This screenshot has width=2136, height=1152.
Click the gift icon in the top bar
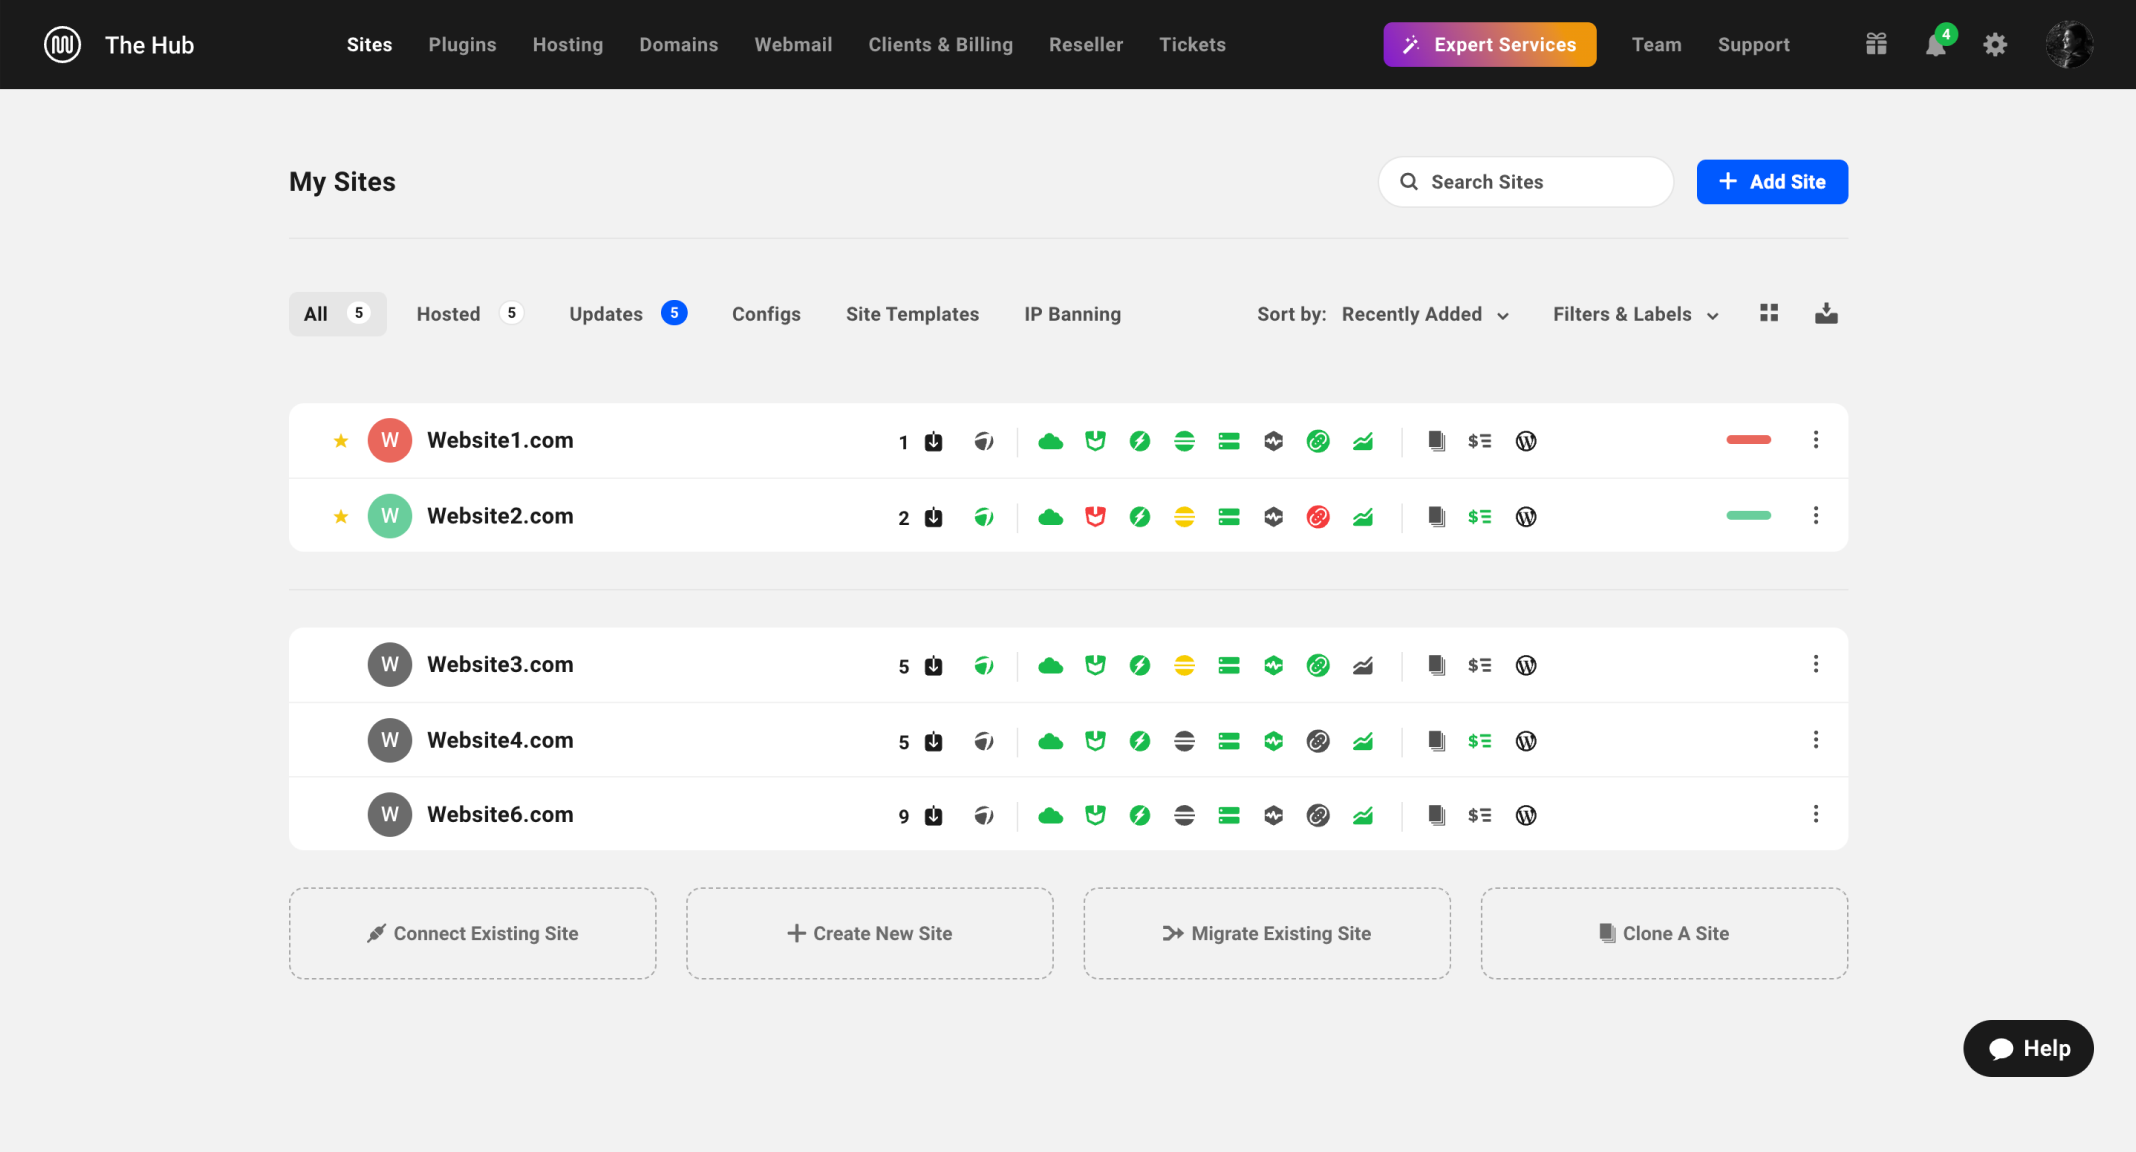tap(1876, 45)
